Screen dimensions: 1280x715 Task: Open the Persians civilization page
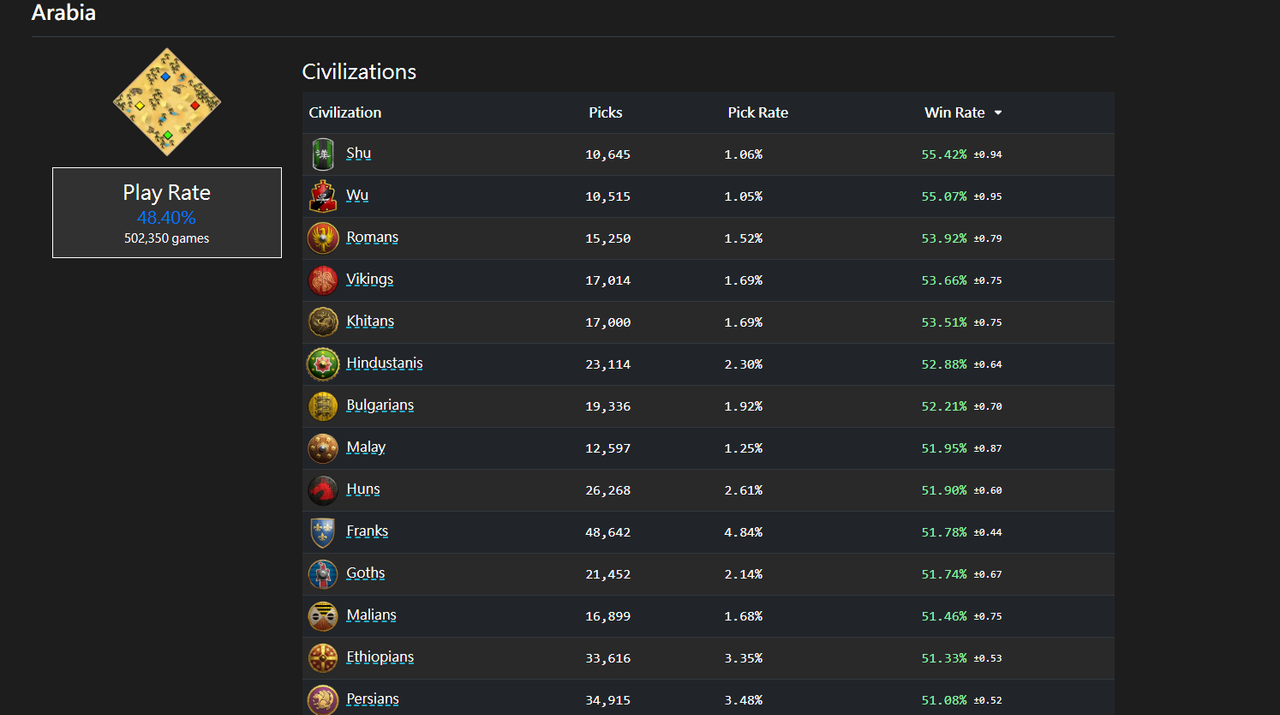pyautogui.click(x=373, y=699)
